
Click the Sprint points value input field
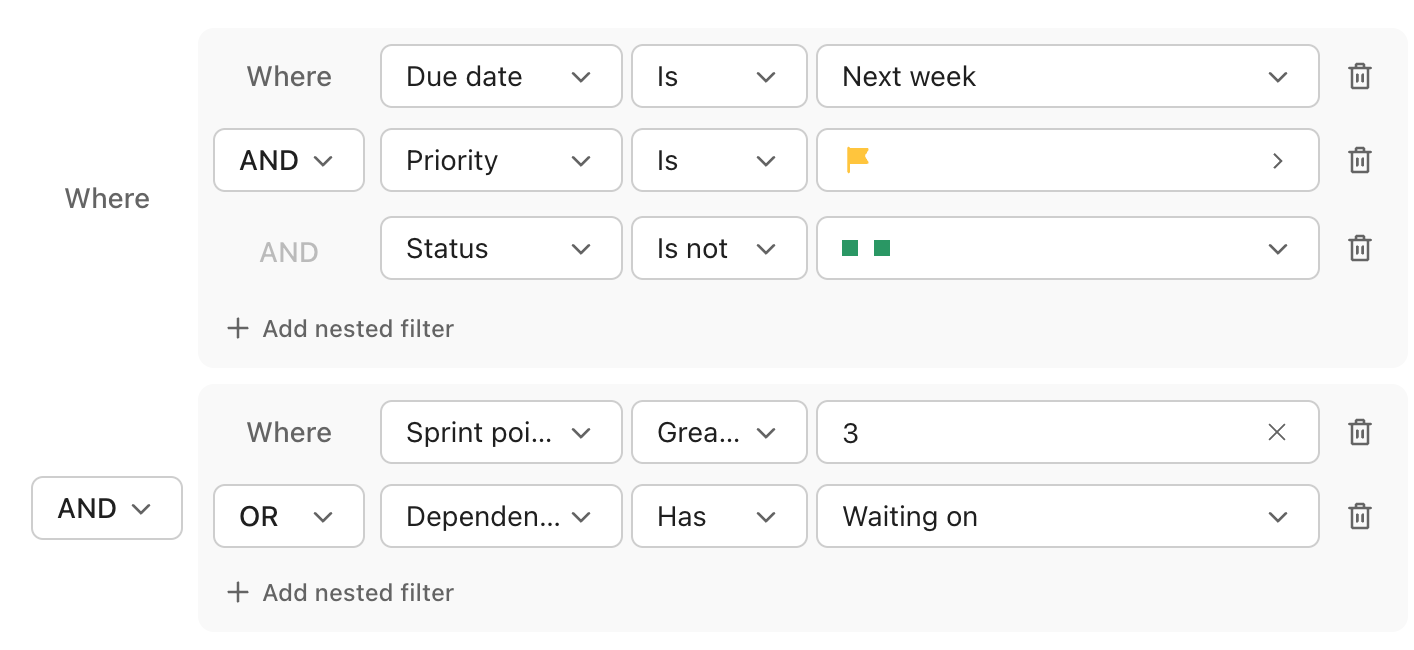click(1040, 433)
